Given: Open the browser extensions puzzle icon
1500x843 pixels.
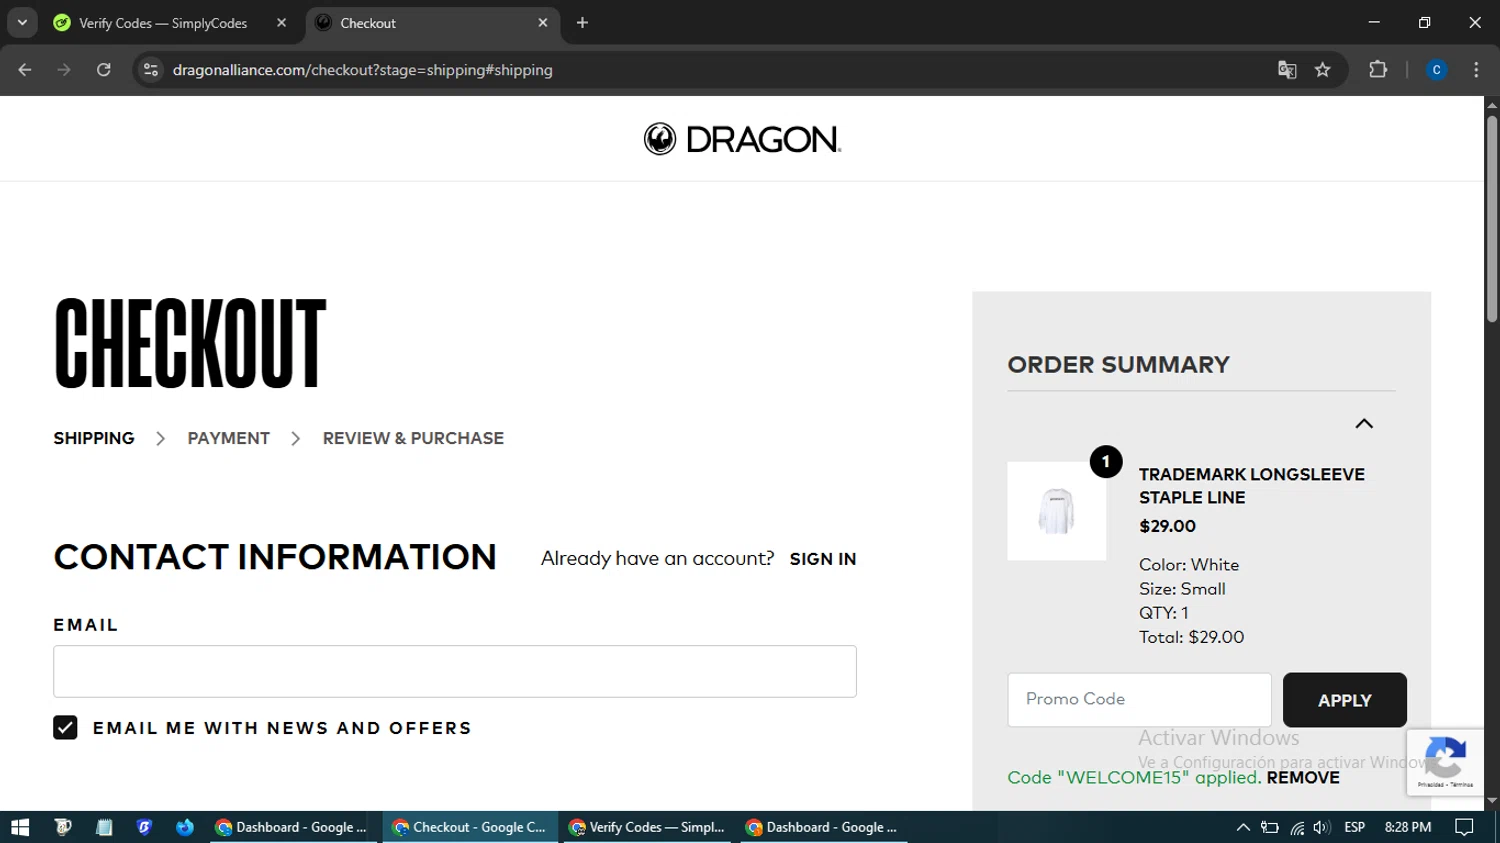Looking at the screenshot, I should tap(1378, 70).
